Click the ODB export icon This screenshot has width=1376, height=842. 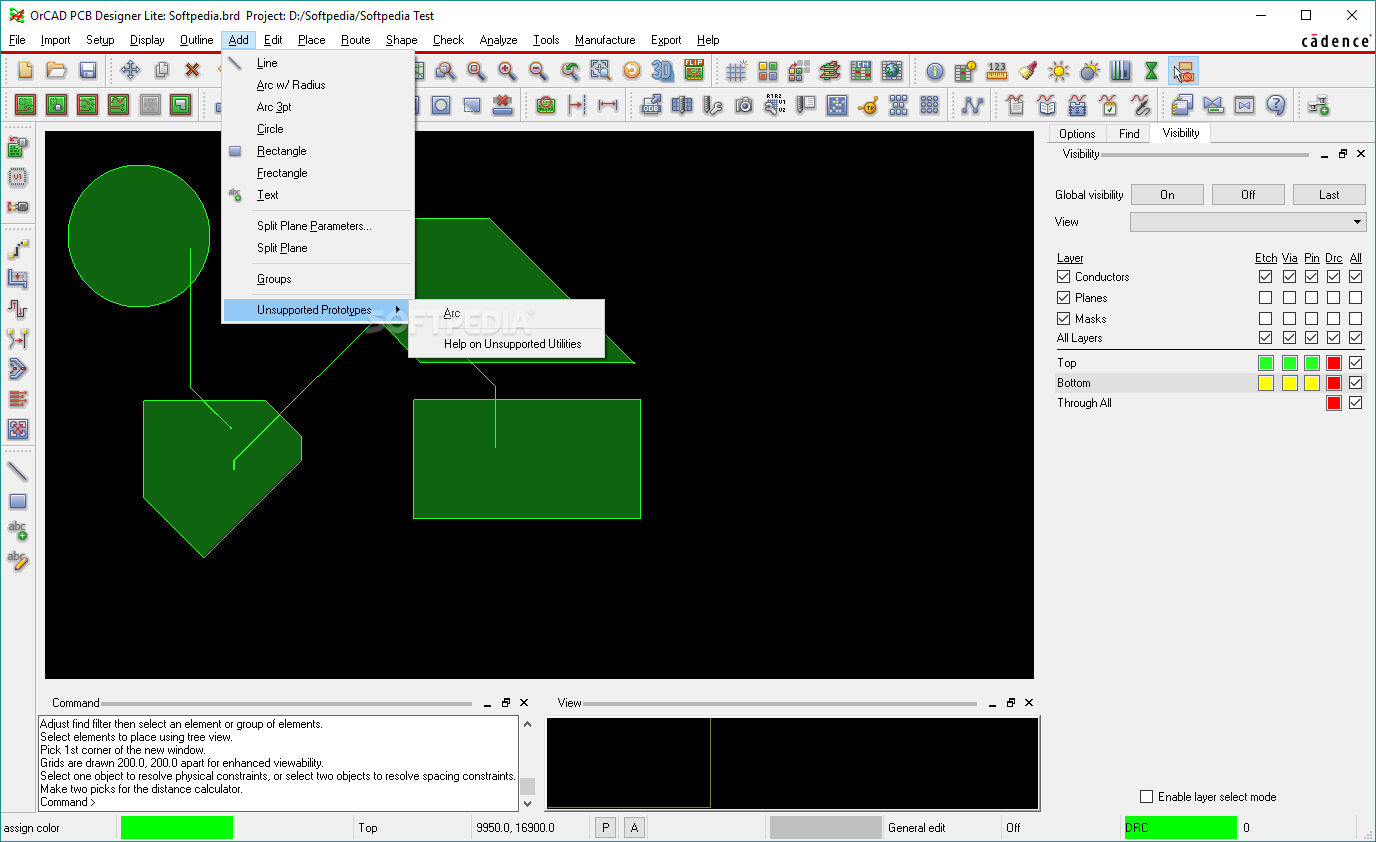[x=652, y=104]
